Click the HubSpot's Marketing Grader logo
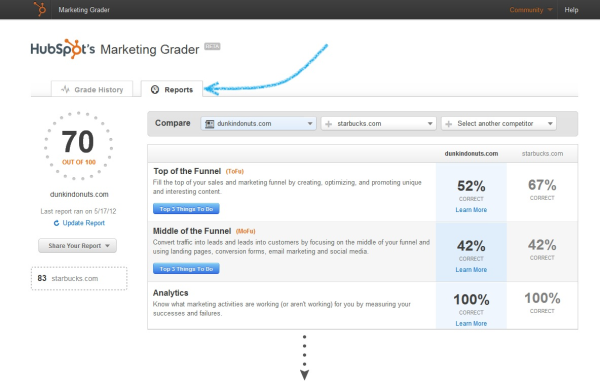Image resolution: width=600 pixels, height=383 pixels. pyautogui.click(x=115, y=49)
